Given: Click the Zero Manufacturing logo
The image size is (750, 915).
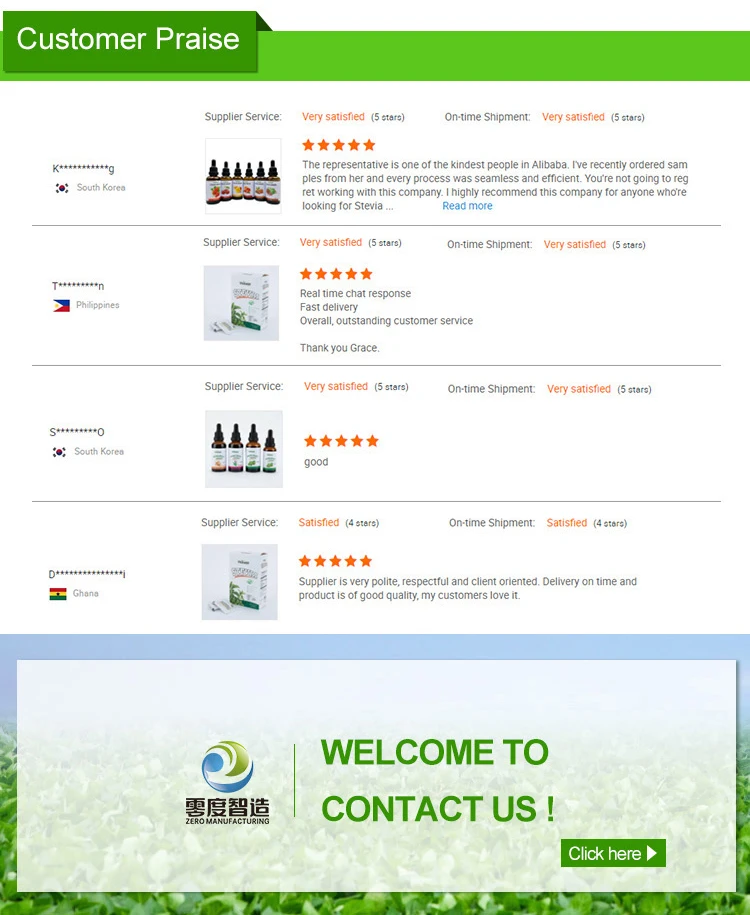Looking at the screenshot, I should (228, 782).
